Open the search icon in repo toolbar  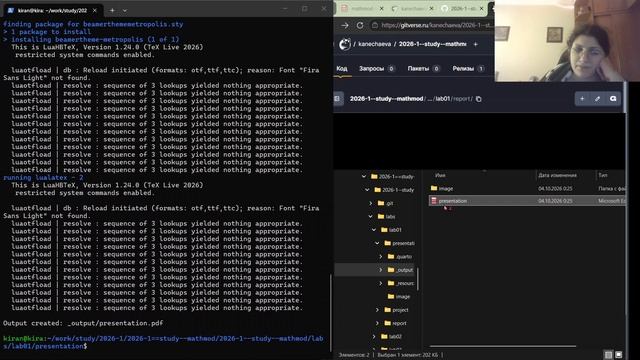[613, 99]
